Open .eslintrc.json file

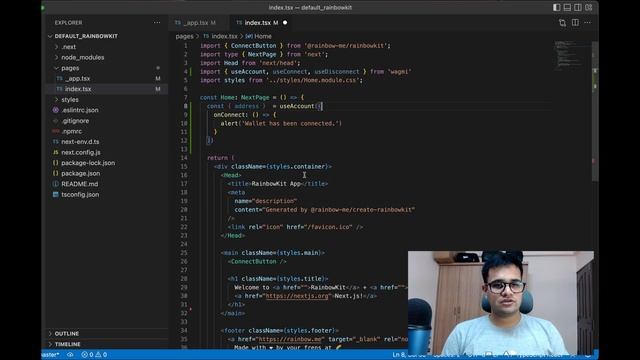[80, 110]
